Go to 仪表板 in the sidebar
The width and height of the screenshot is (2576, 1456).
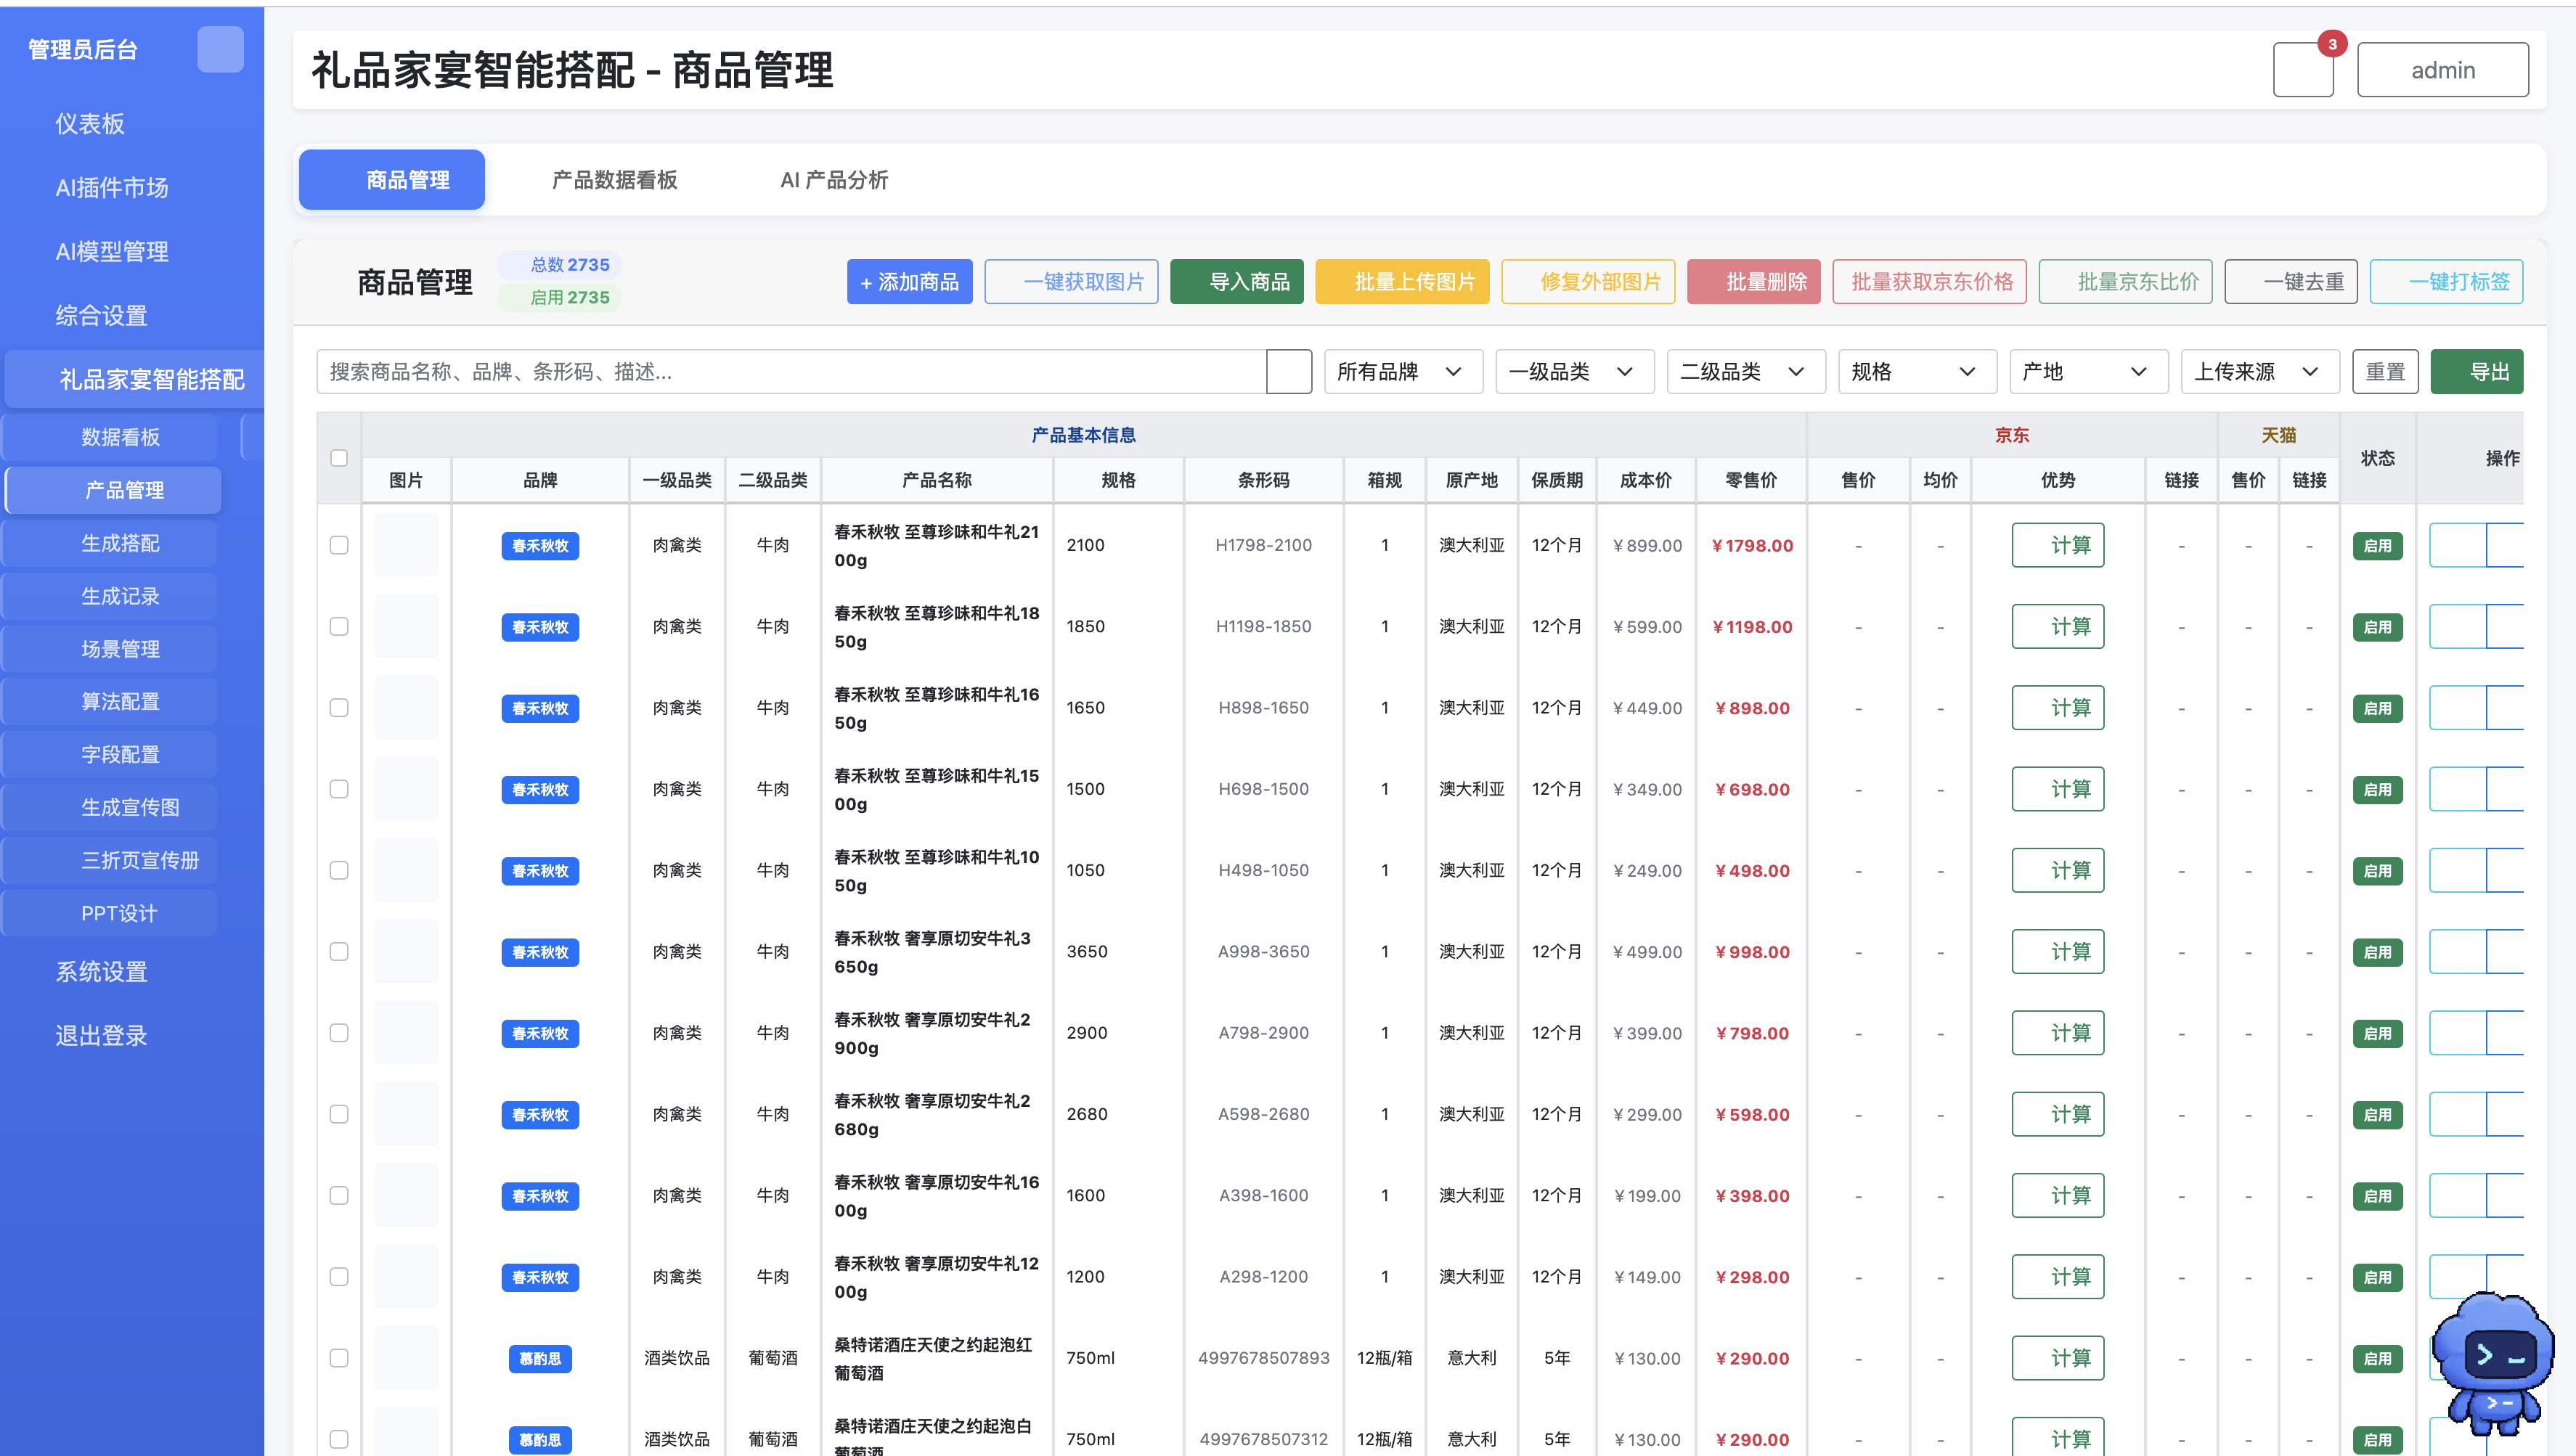(x=90, y=123)
